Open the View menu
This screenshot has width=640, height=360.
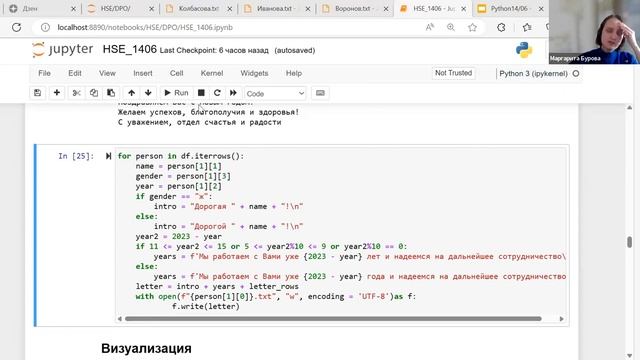point(107,73)
